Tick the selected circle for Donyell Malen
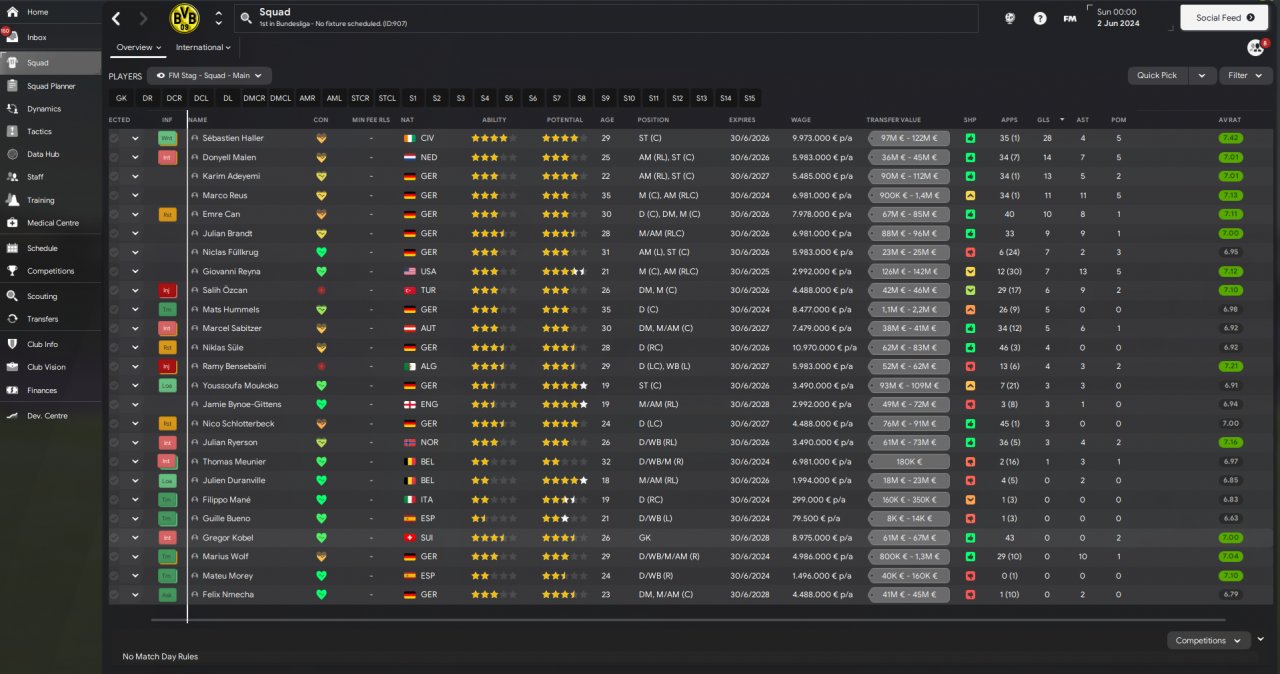The height and width of the screenshot is (674, 1280). click(114, 157)
